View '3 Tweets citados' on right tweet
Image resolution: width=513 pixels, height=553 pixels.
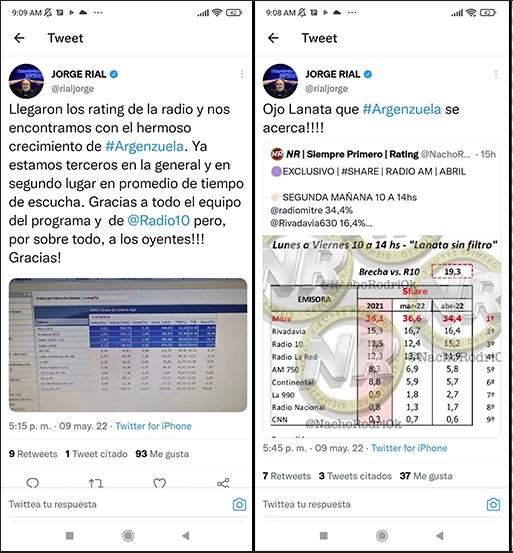coord(355,476)
